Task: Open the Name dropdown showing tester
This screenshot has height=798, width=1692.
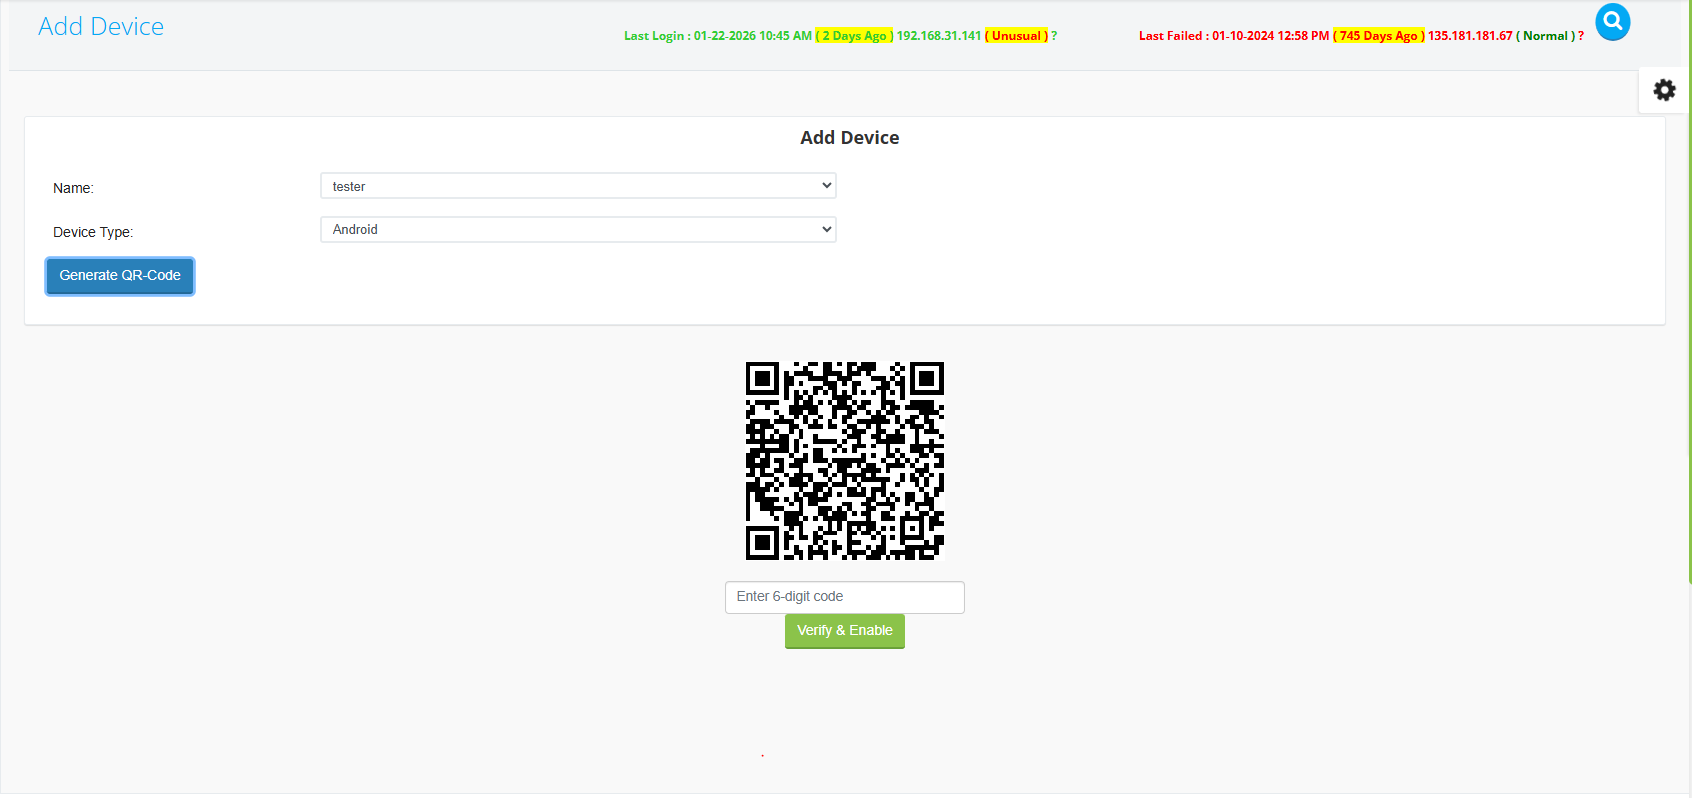Action: click(x=578, y=186)
